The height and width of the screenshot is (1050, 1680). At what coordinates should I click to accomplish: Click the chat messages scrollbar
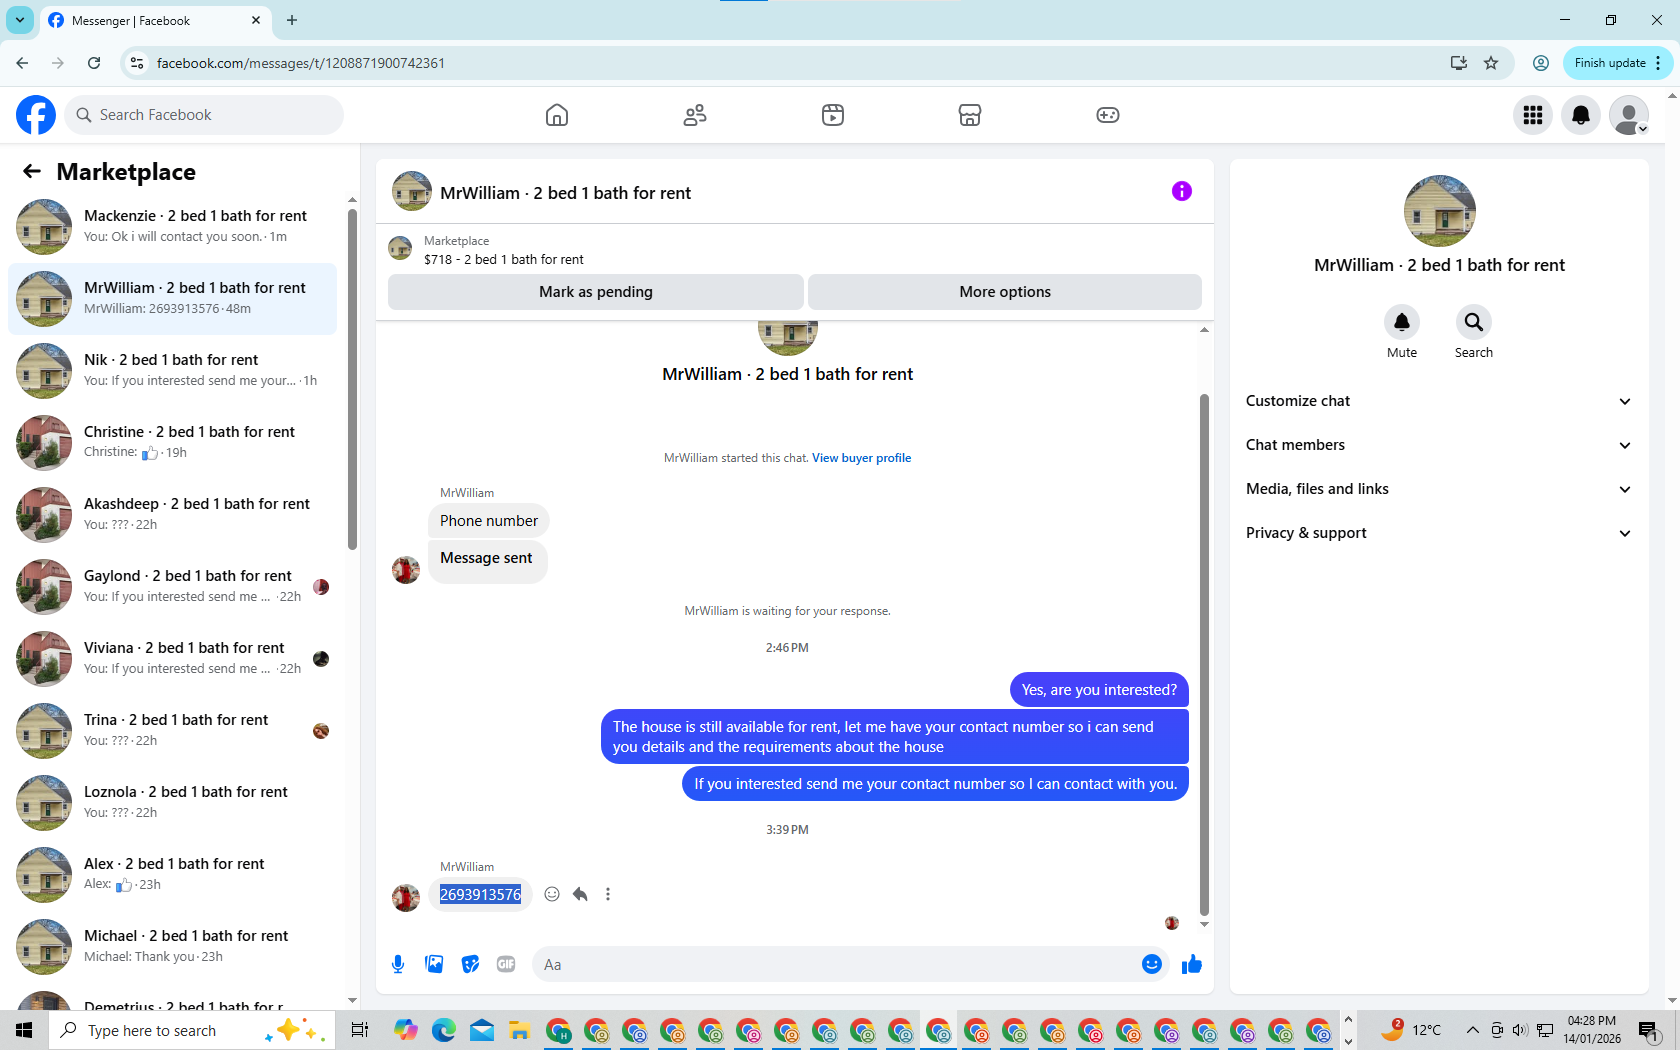[1204, 655]
